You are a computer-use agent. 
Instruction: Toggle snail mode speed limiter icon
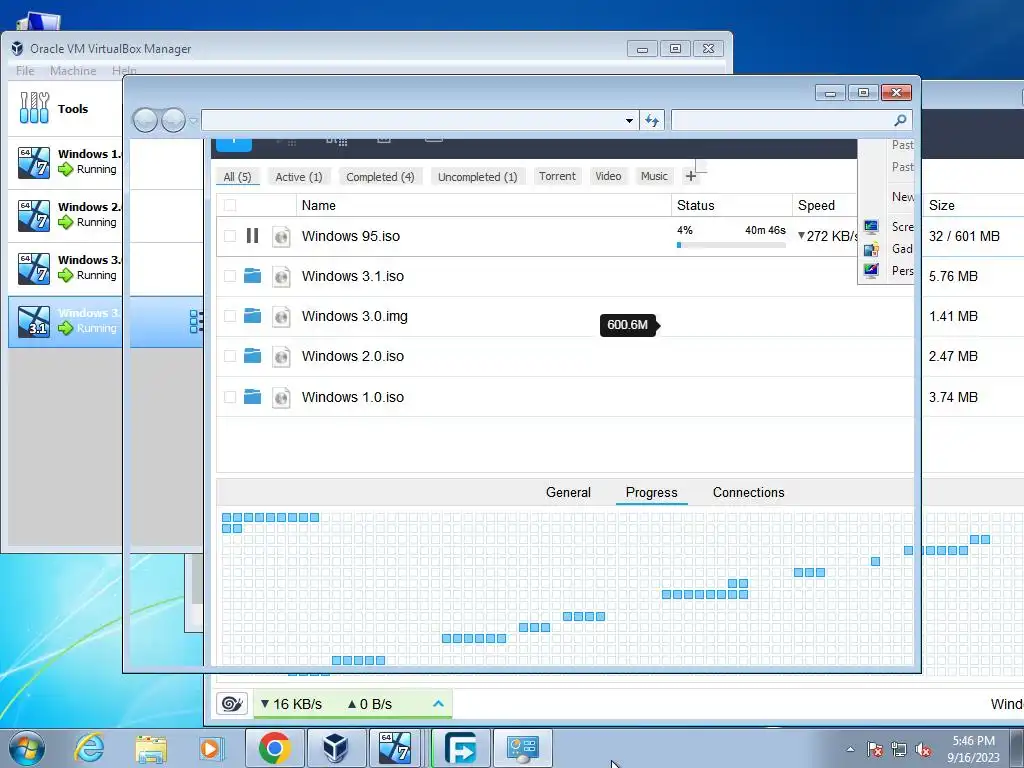click(232, 703)
